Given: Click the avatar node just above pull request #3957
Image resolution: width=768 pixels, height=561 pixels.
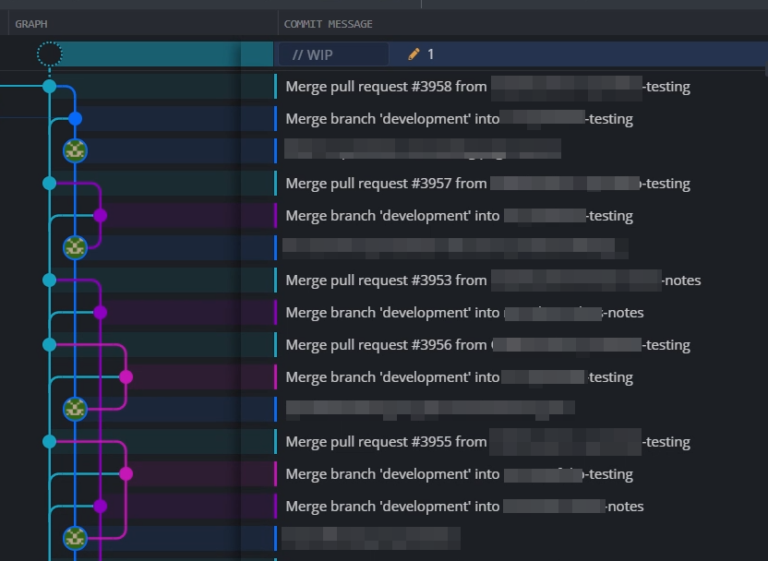Looking at the screenshot, I should click(75, 151).
